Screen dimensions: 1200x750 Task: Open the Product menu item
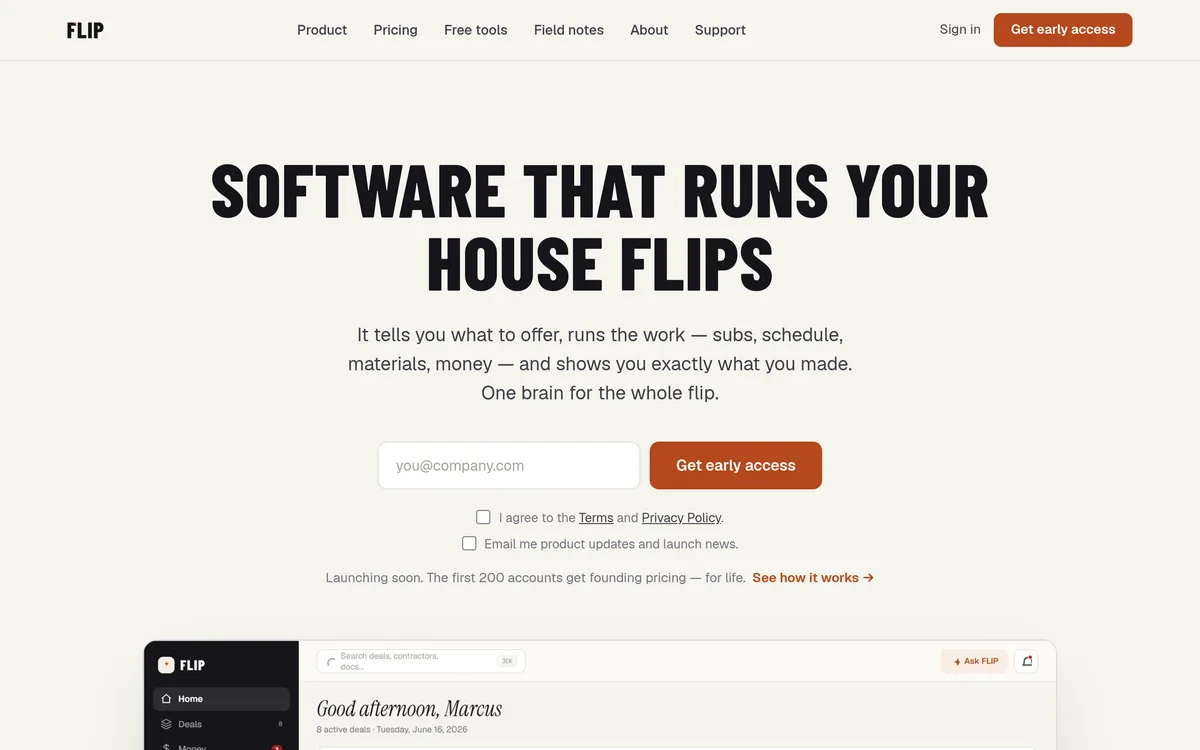tap(322, 30)
